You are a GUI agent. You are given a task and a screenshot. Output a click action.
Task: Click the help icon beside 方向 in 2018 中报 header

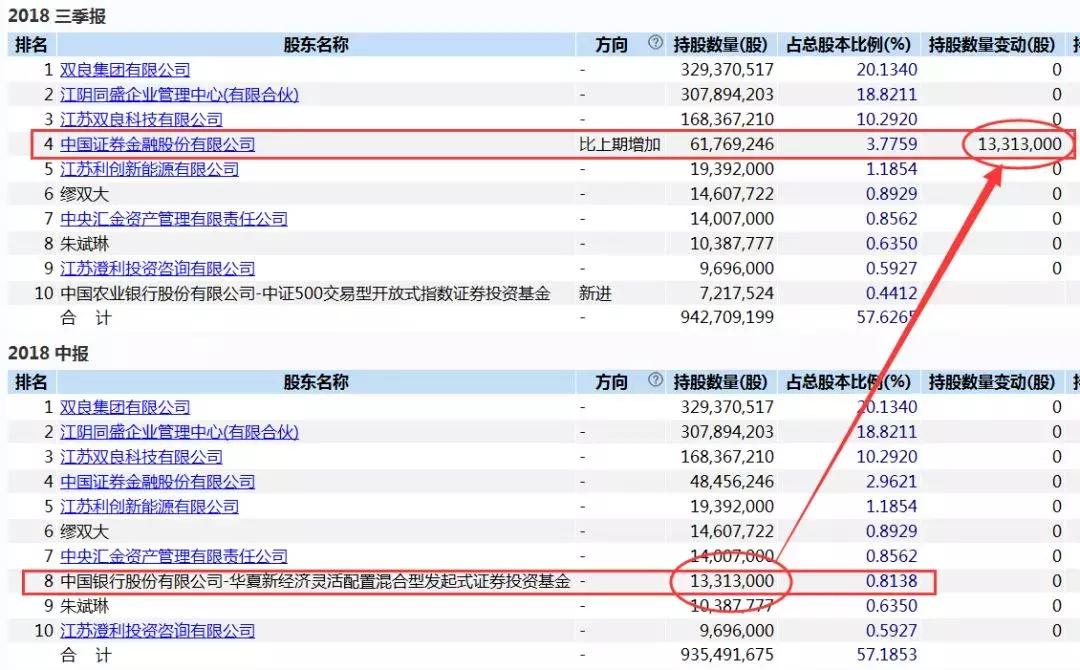[655, 380]
